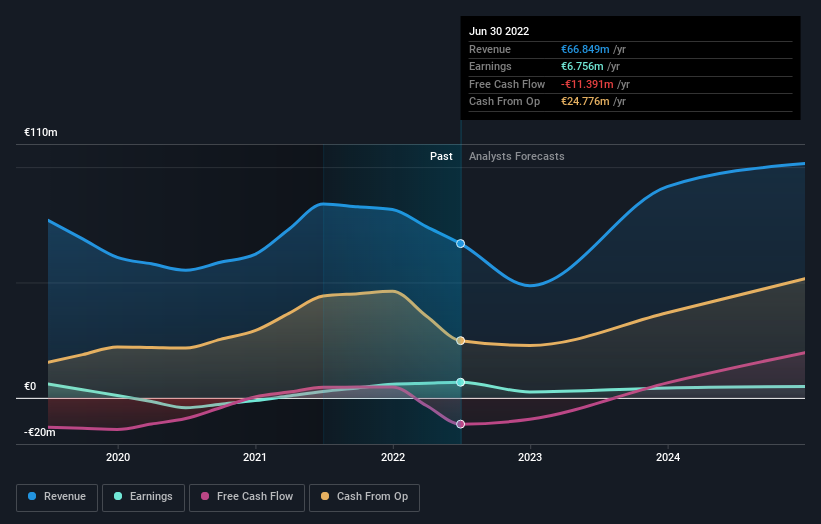The image size is (821, 524).
Task: Toggle the Free Cash Flow legend button
Action: pyautogui.click(x=247, y=497)
